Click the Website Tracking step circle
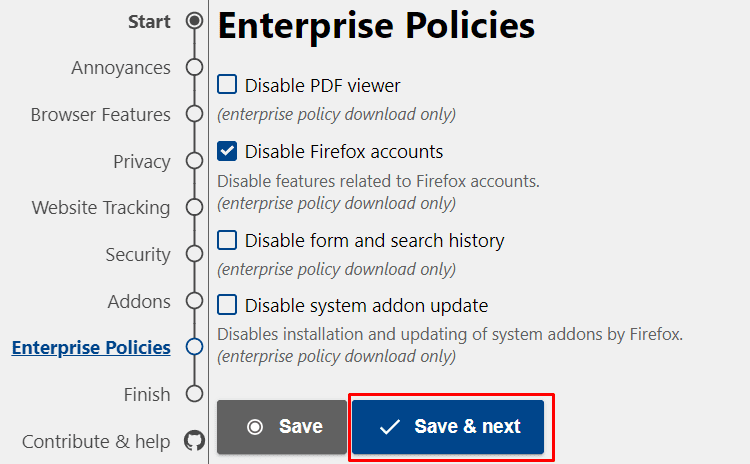Image resolution: width=750 pixels, height=464 pixels. tap(195, 208)
